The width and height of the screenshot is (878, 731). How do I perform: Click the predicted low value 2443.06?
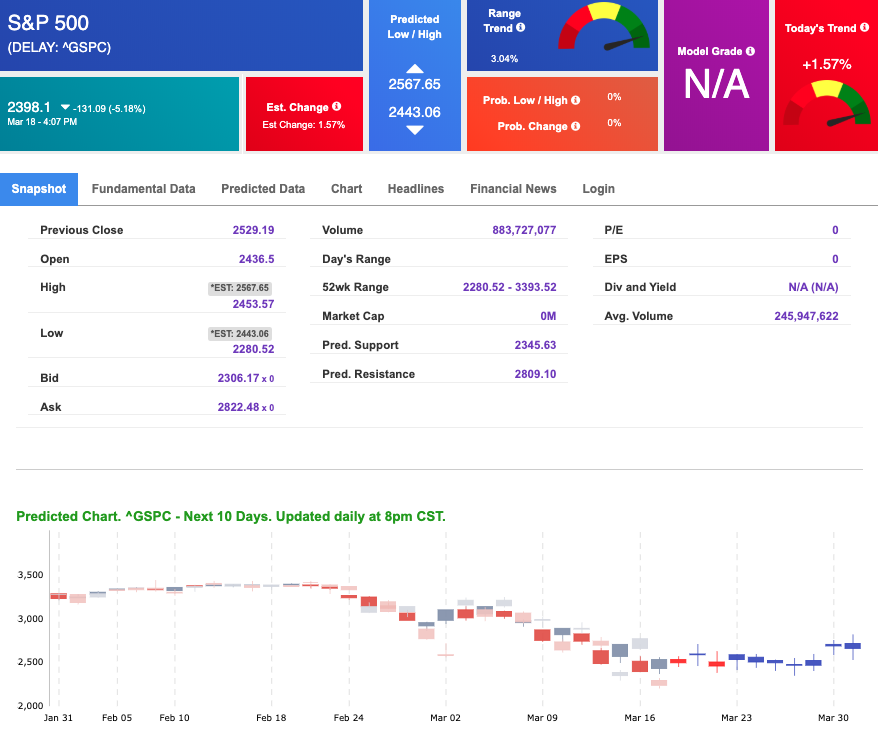[414, 113]
